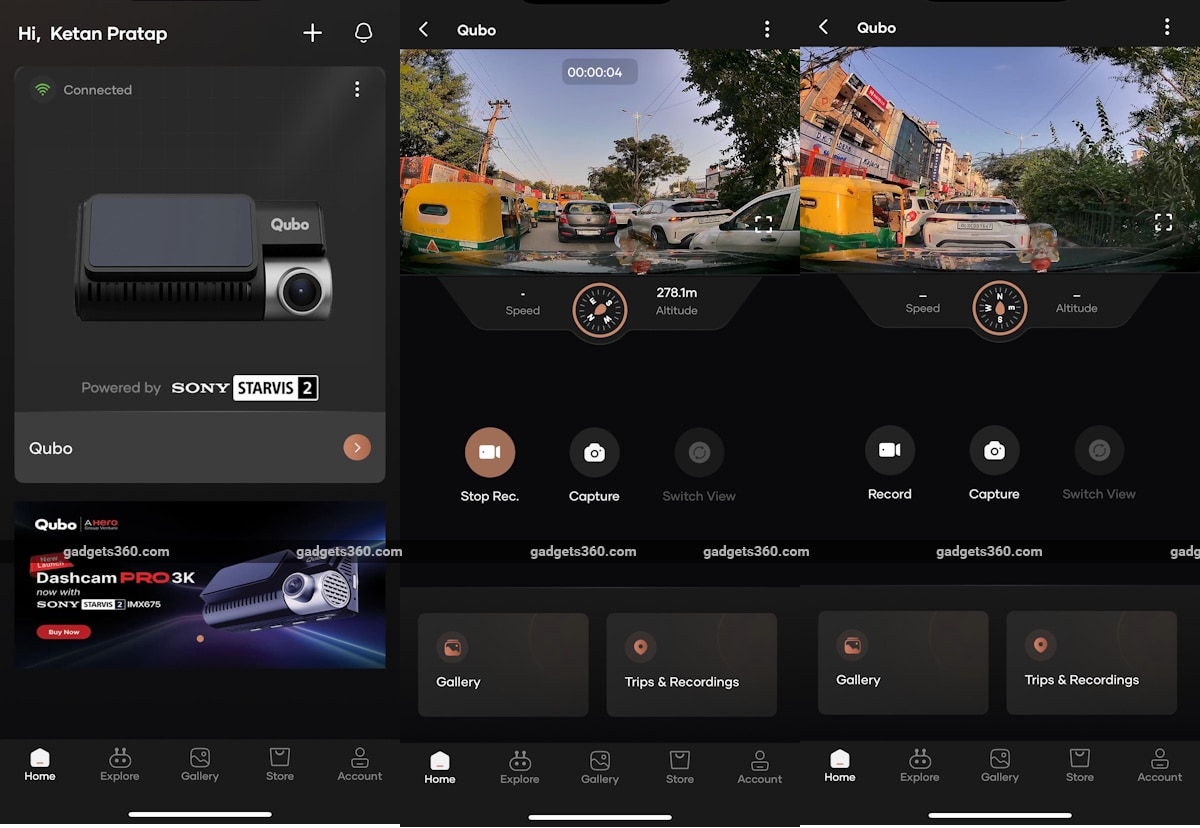Select Home tab in middle screen

440,767
